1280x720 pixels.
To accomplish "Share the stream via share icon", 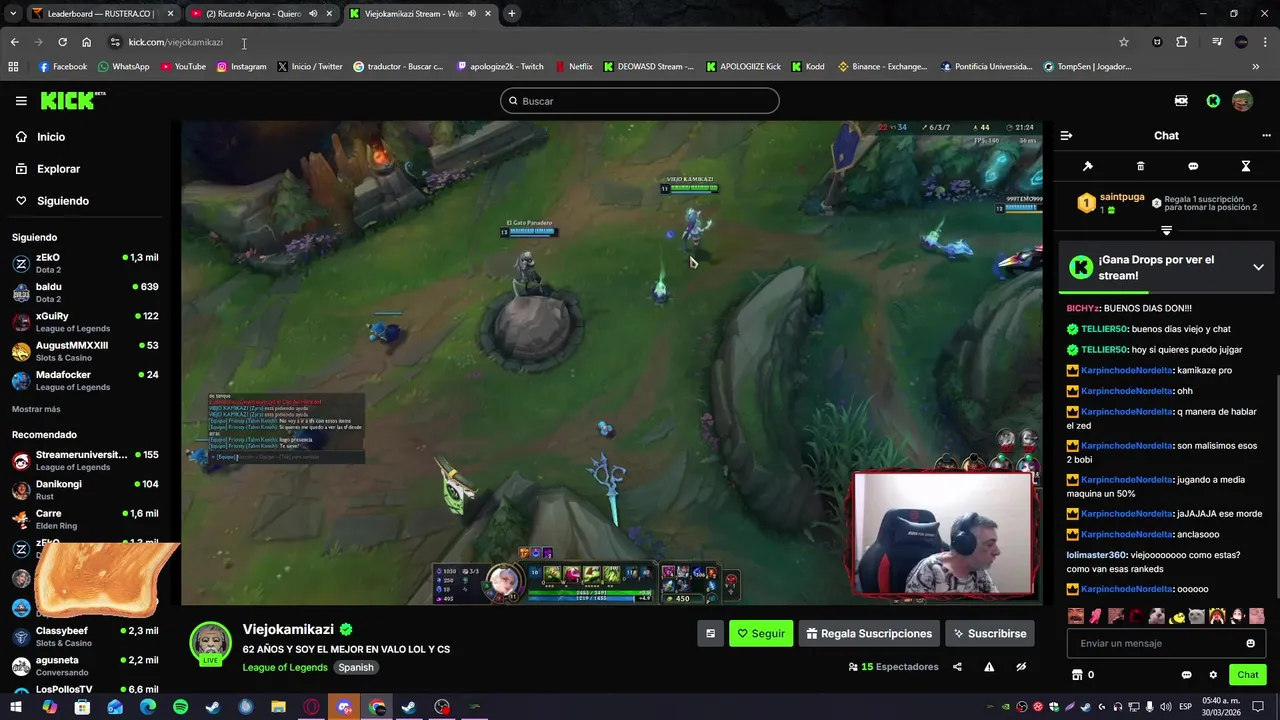I will (x=957, y=667).
